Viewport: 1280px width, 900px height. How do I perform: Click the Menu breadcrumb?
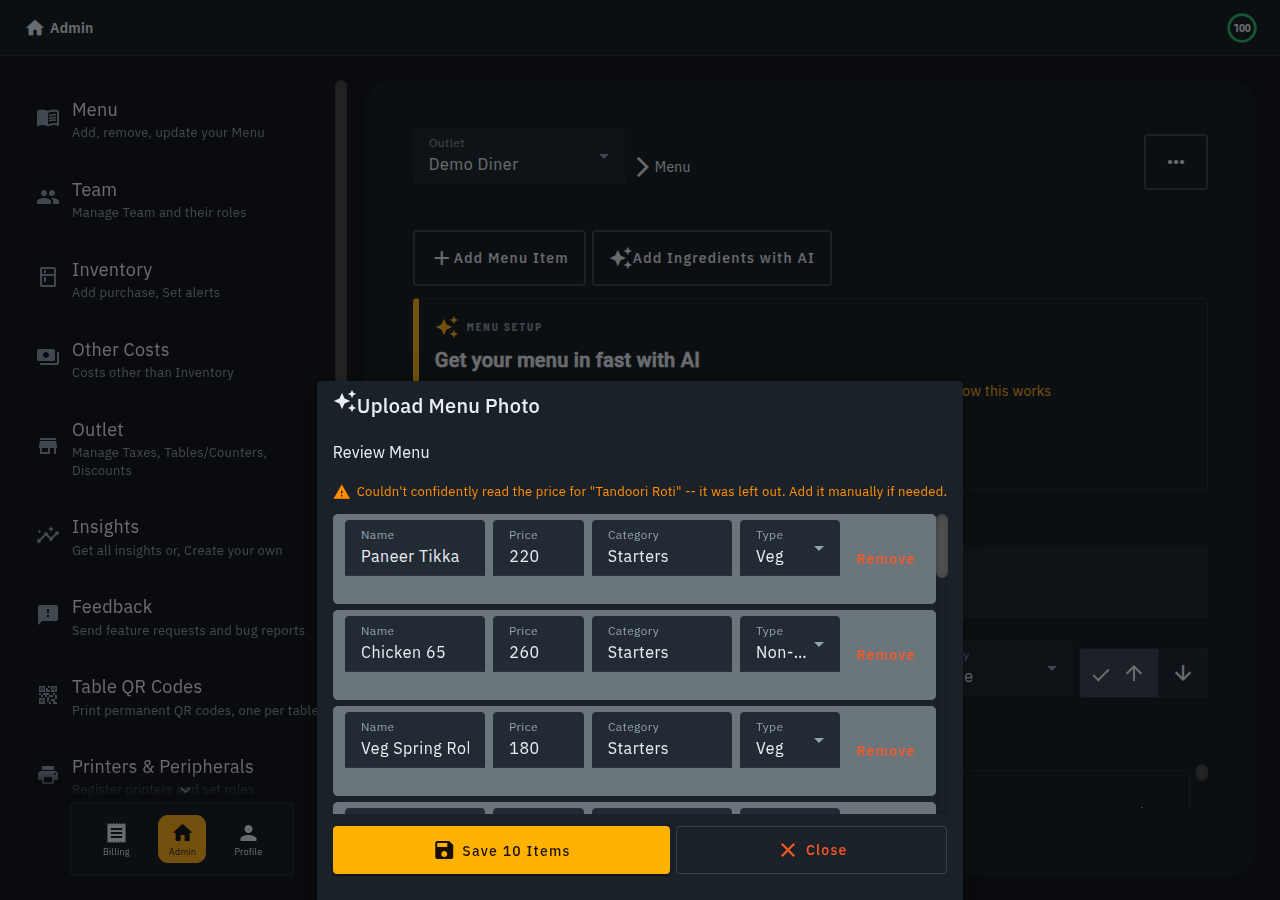coord(672,167)
